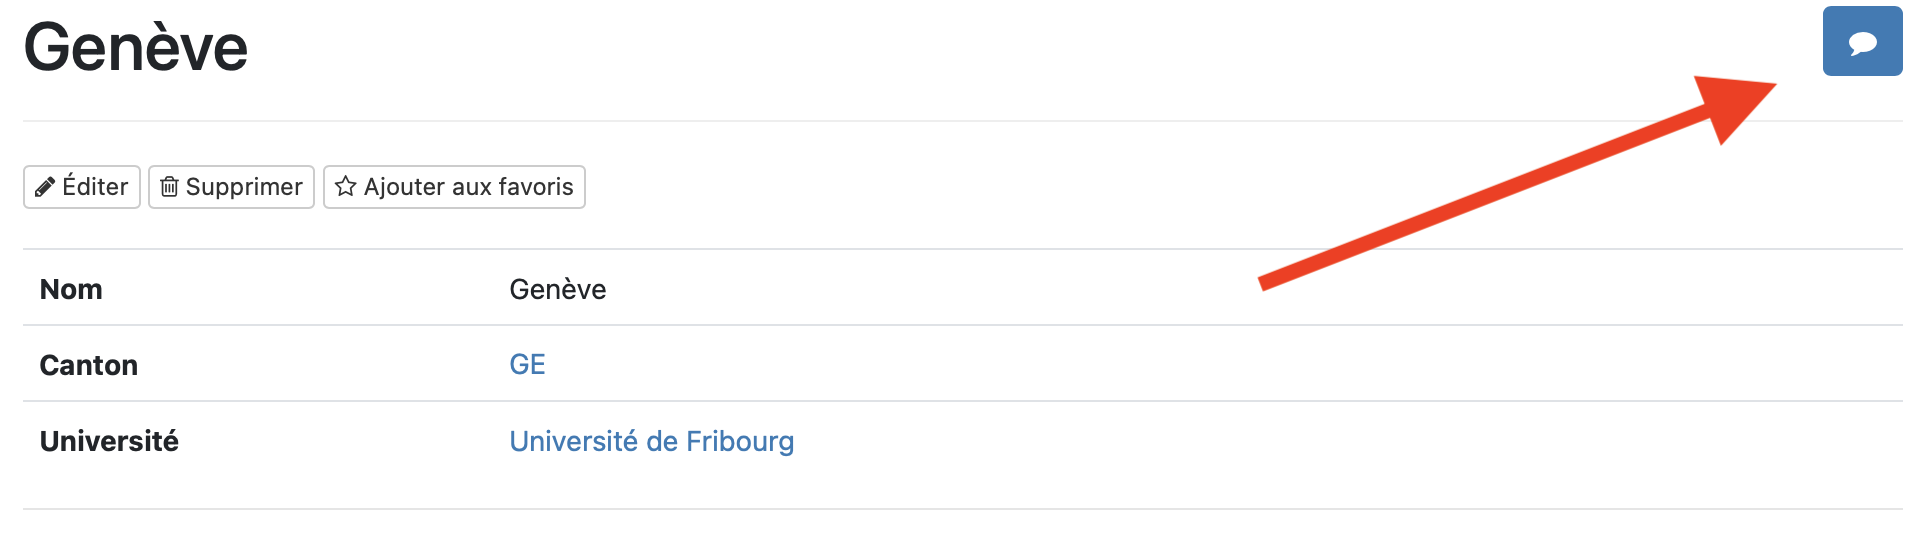The width and height of the screenshot is (1920, 534).
Task: Click the word Fribourg in the university link
Action: (x=740, y=441)
